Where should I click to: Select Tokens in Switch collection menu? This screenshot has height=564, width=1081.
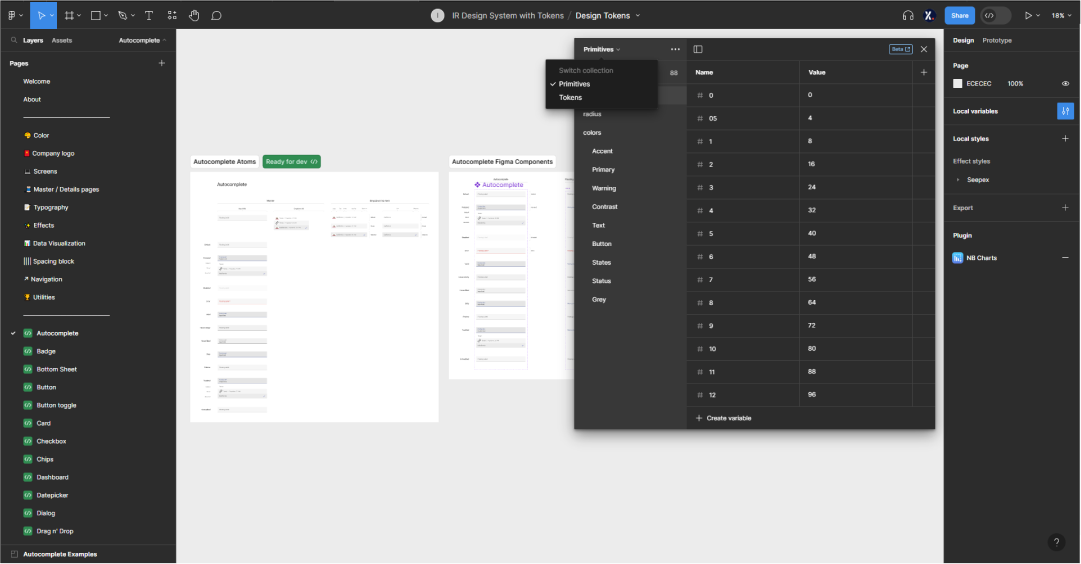tap(570, 98)
